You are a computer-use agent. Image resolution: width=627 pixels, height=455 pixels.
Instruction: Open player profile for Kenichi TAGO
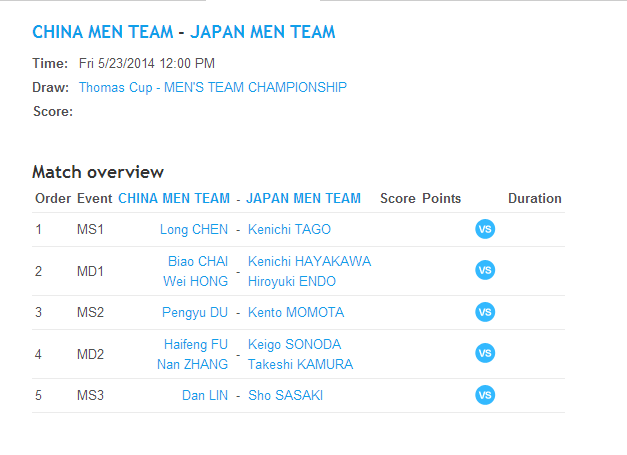287,230
